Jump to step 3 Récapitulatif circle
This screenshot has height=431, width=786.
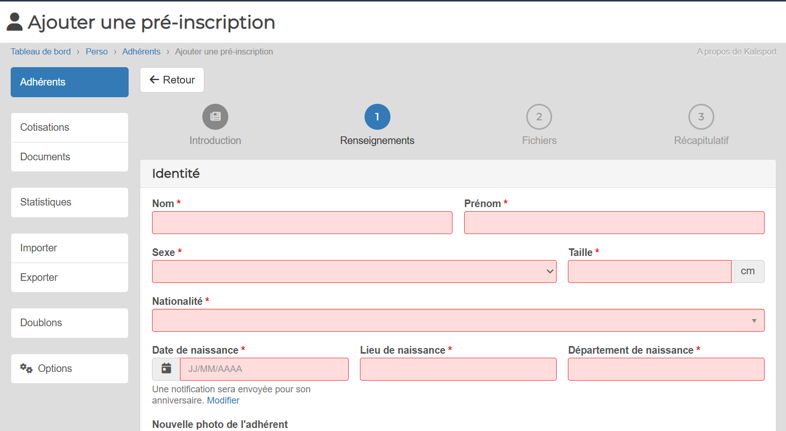701,117
